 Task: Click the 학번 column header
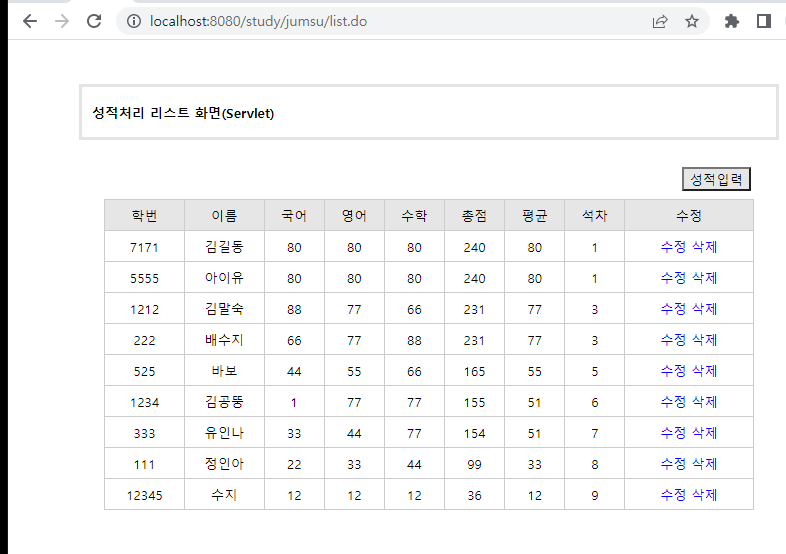144,216
